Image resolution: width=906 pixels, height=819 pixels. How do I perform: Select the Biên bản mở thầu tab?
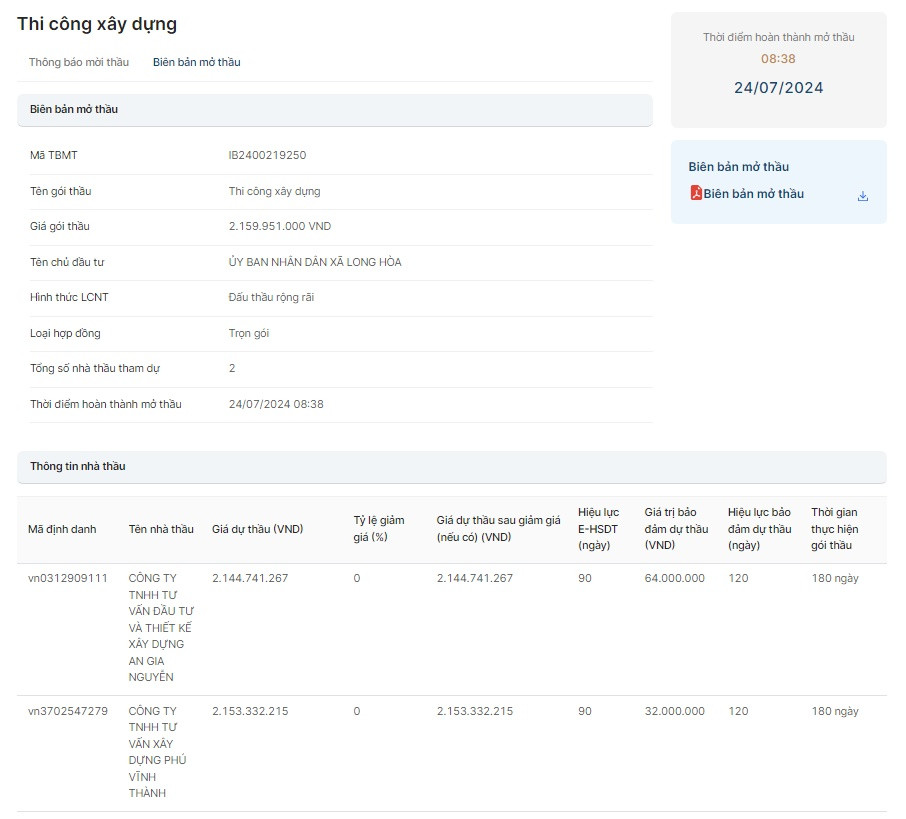pos(196,62)
